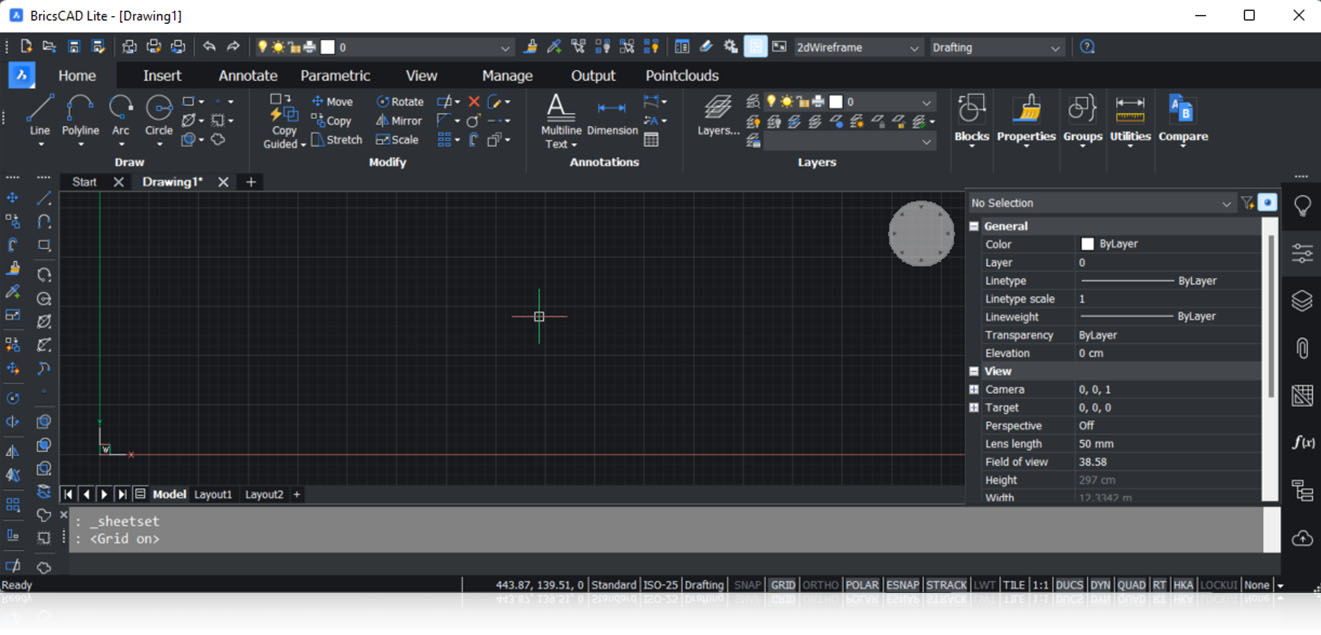1321x635 pixels.
Task: Switch to the Layout1 tab
Action: pos(213,494)
